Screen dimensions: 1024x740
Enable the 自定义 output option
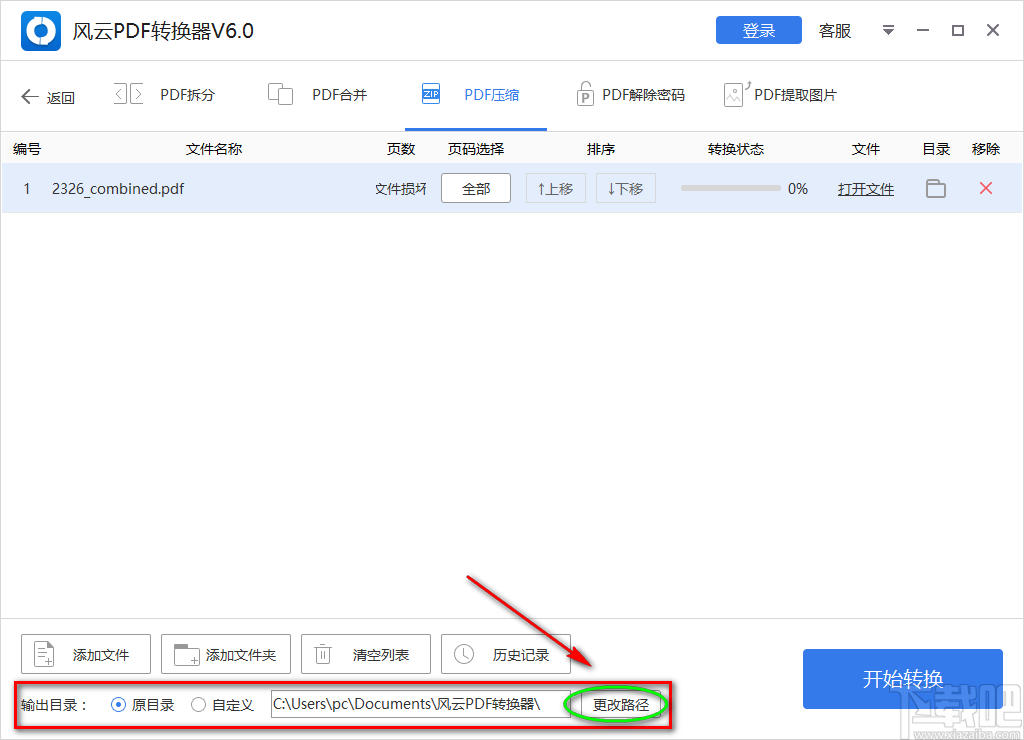tap(197, 704)
